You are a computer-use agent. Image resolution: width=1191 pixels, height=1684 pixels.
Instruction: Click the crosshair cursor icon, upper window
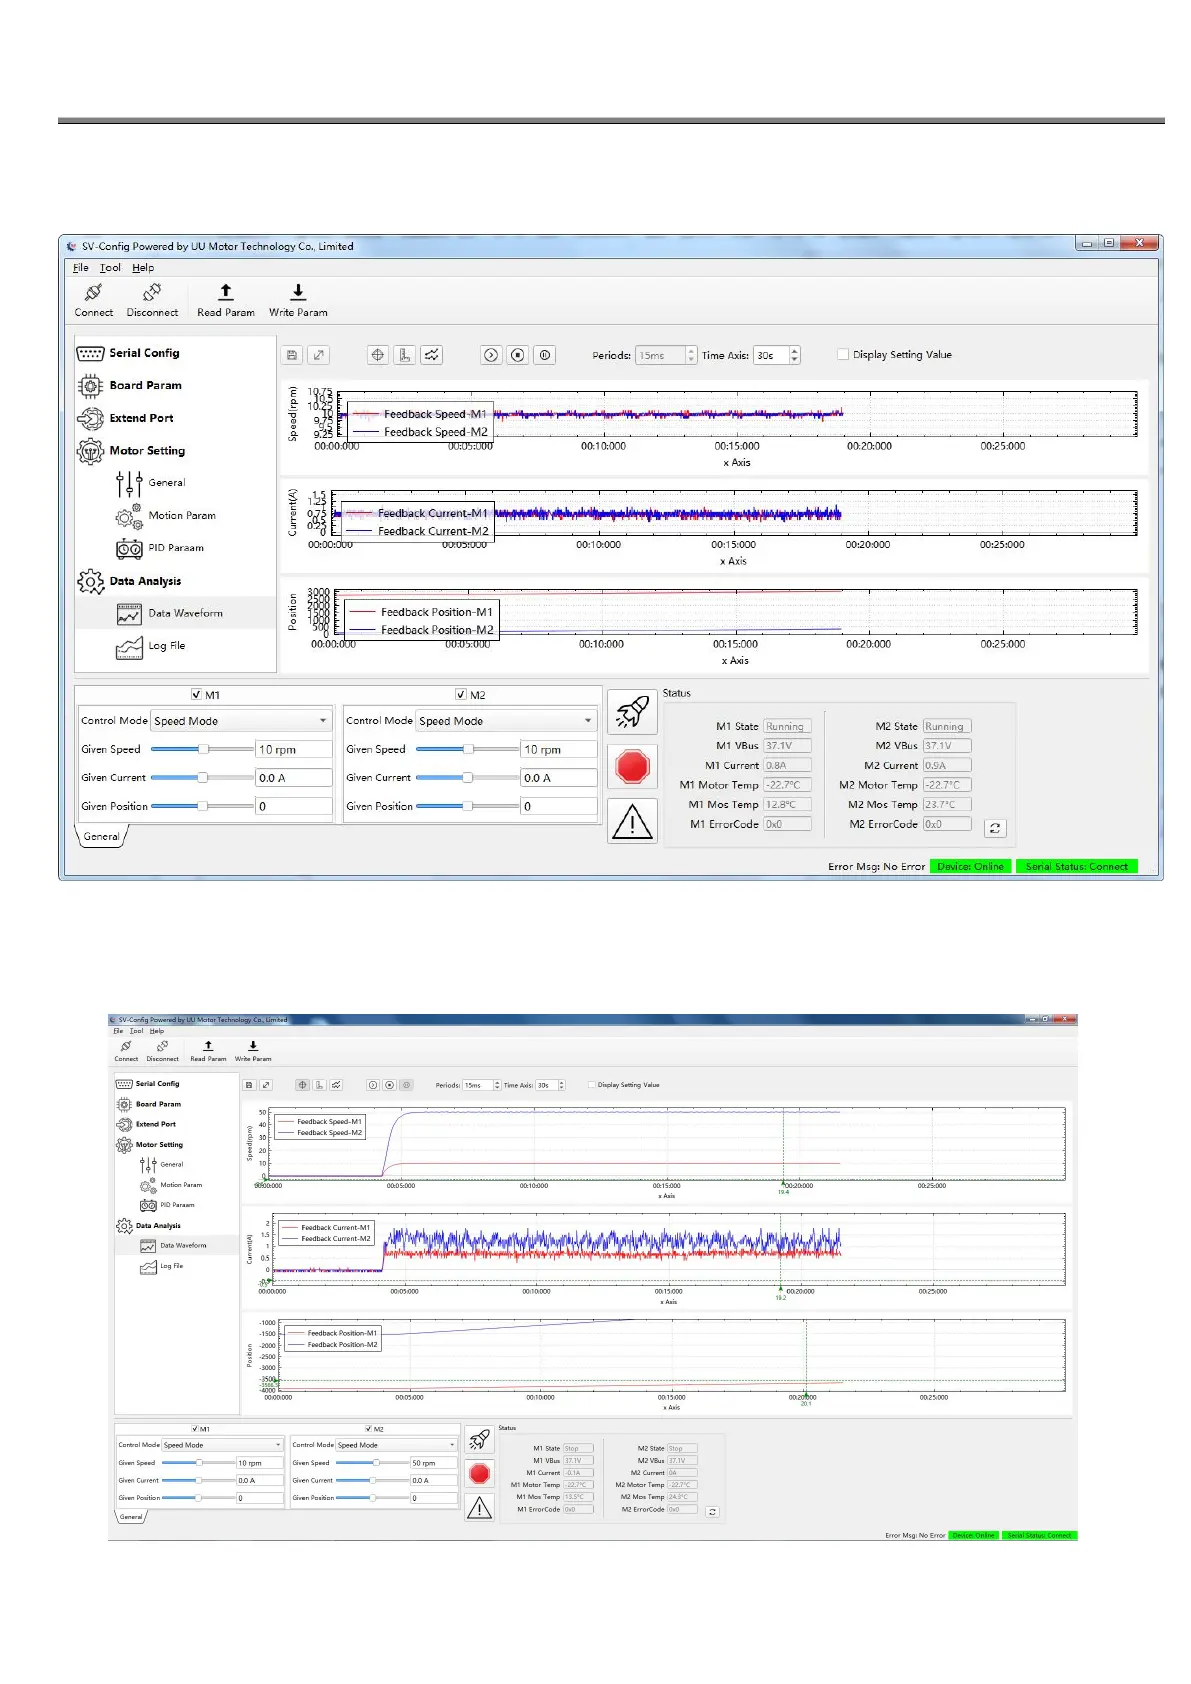377,355
